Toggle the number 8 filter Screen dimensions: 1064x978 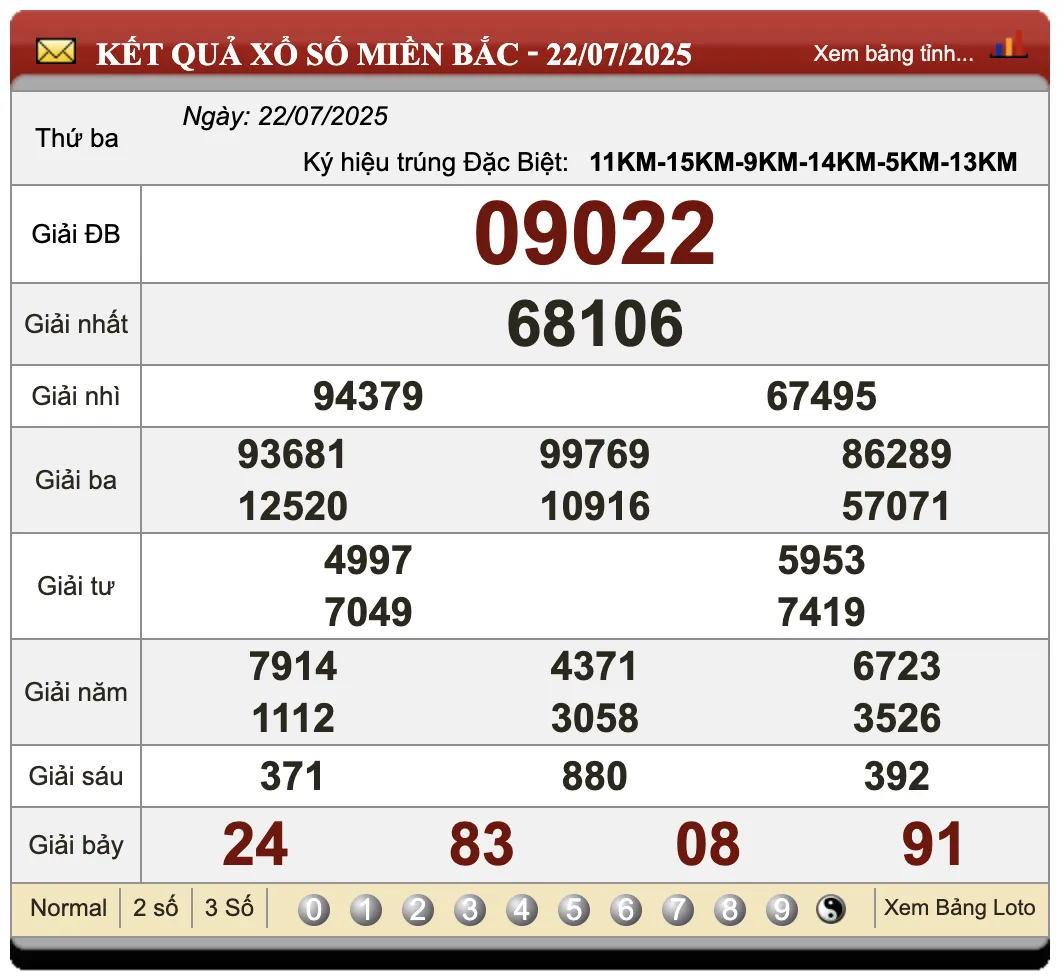731,908
